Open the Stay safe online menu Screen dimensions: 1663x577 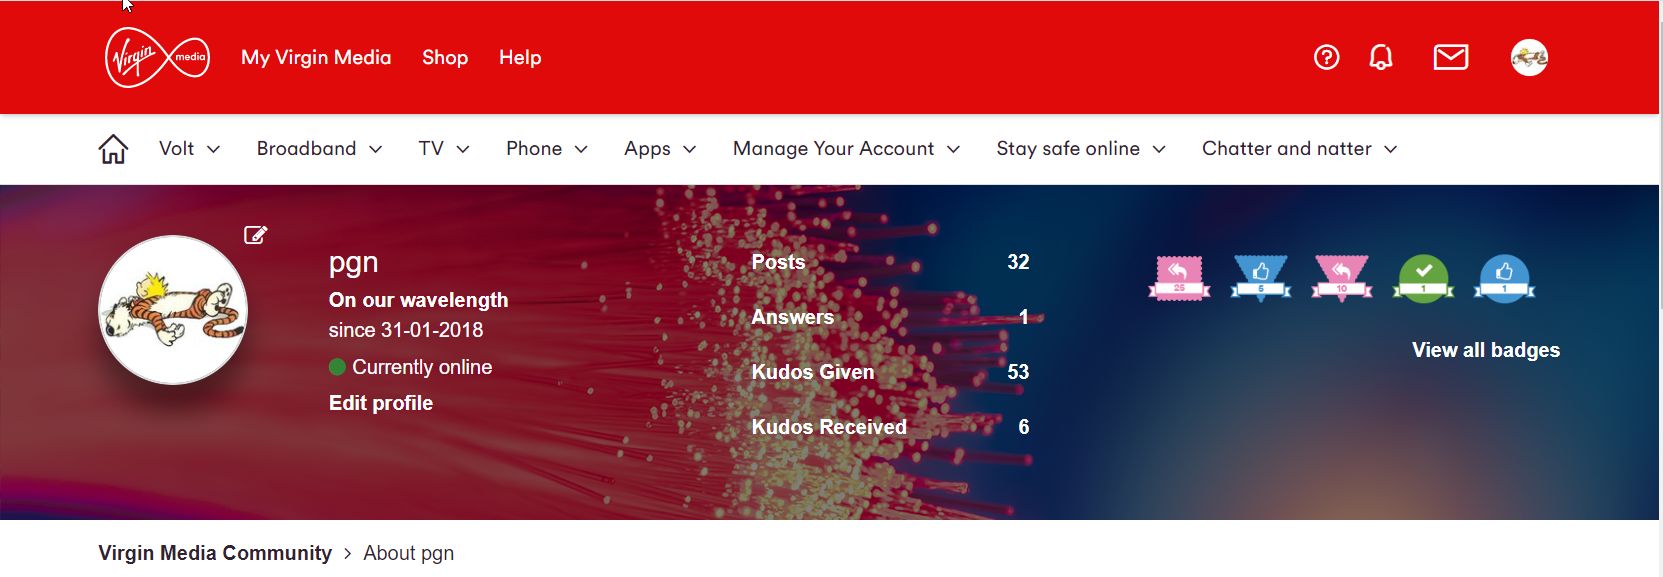(1080, 149)
